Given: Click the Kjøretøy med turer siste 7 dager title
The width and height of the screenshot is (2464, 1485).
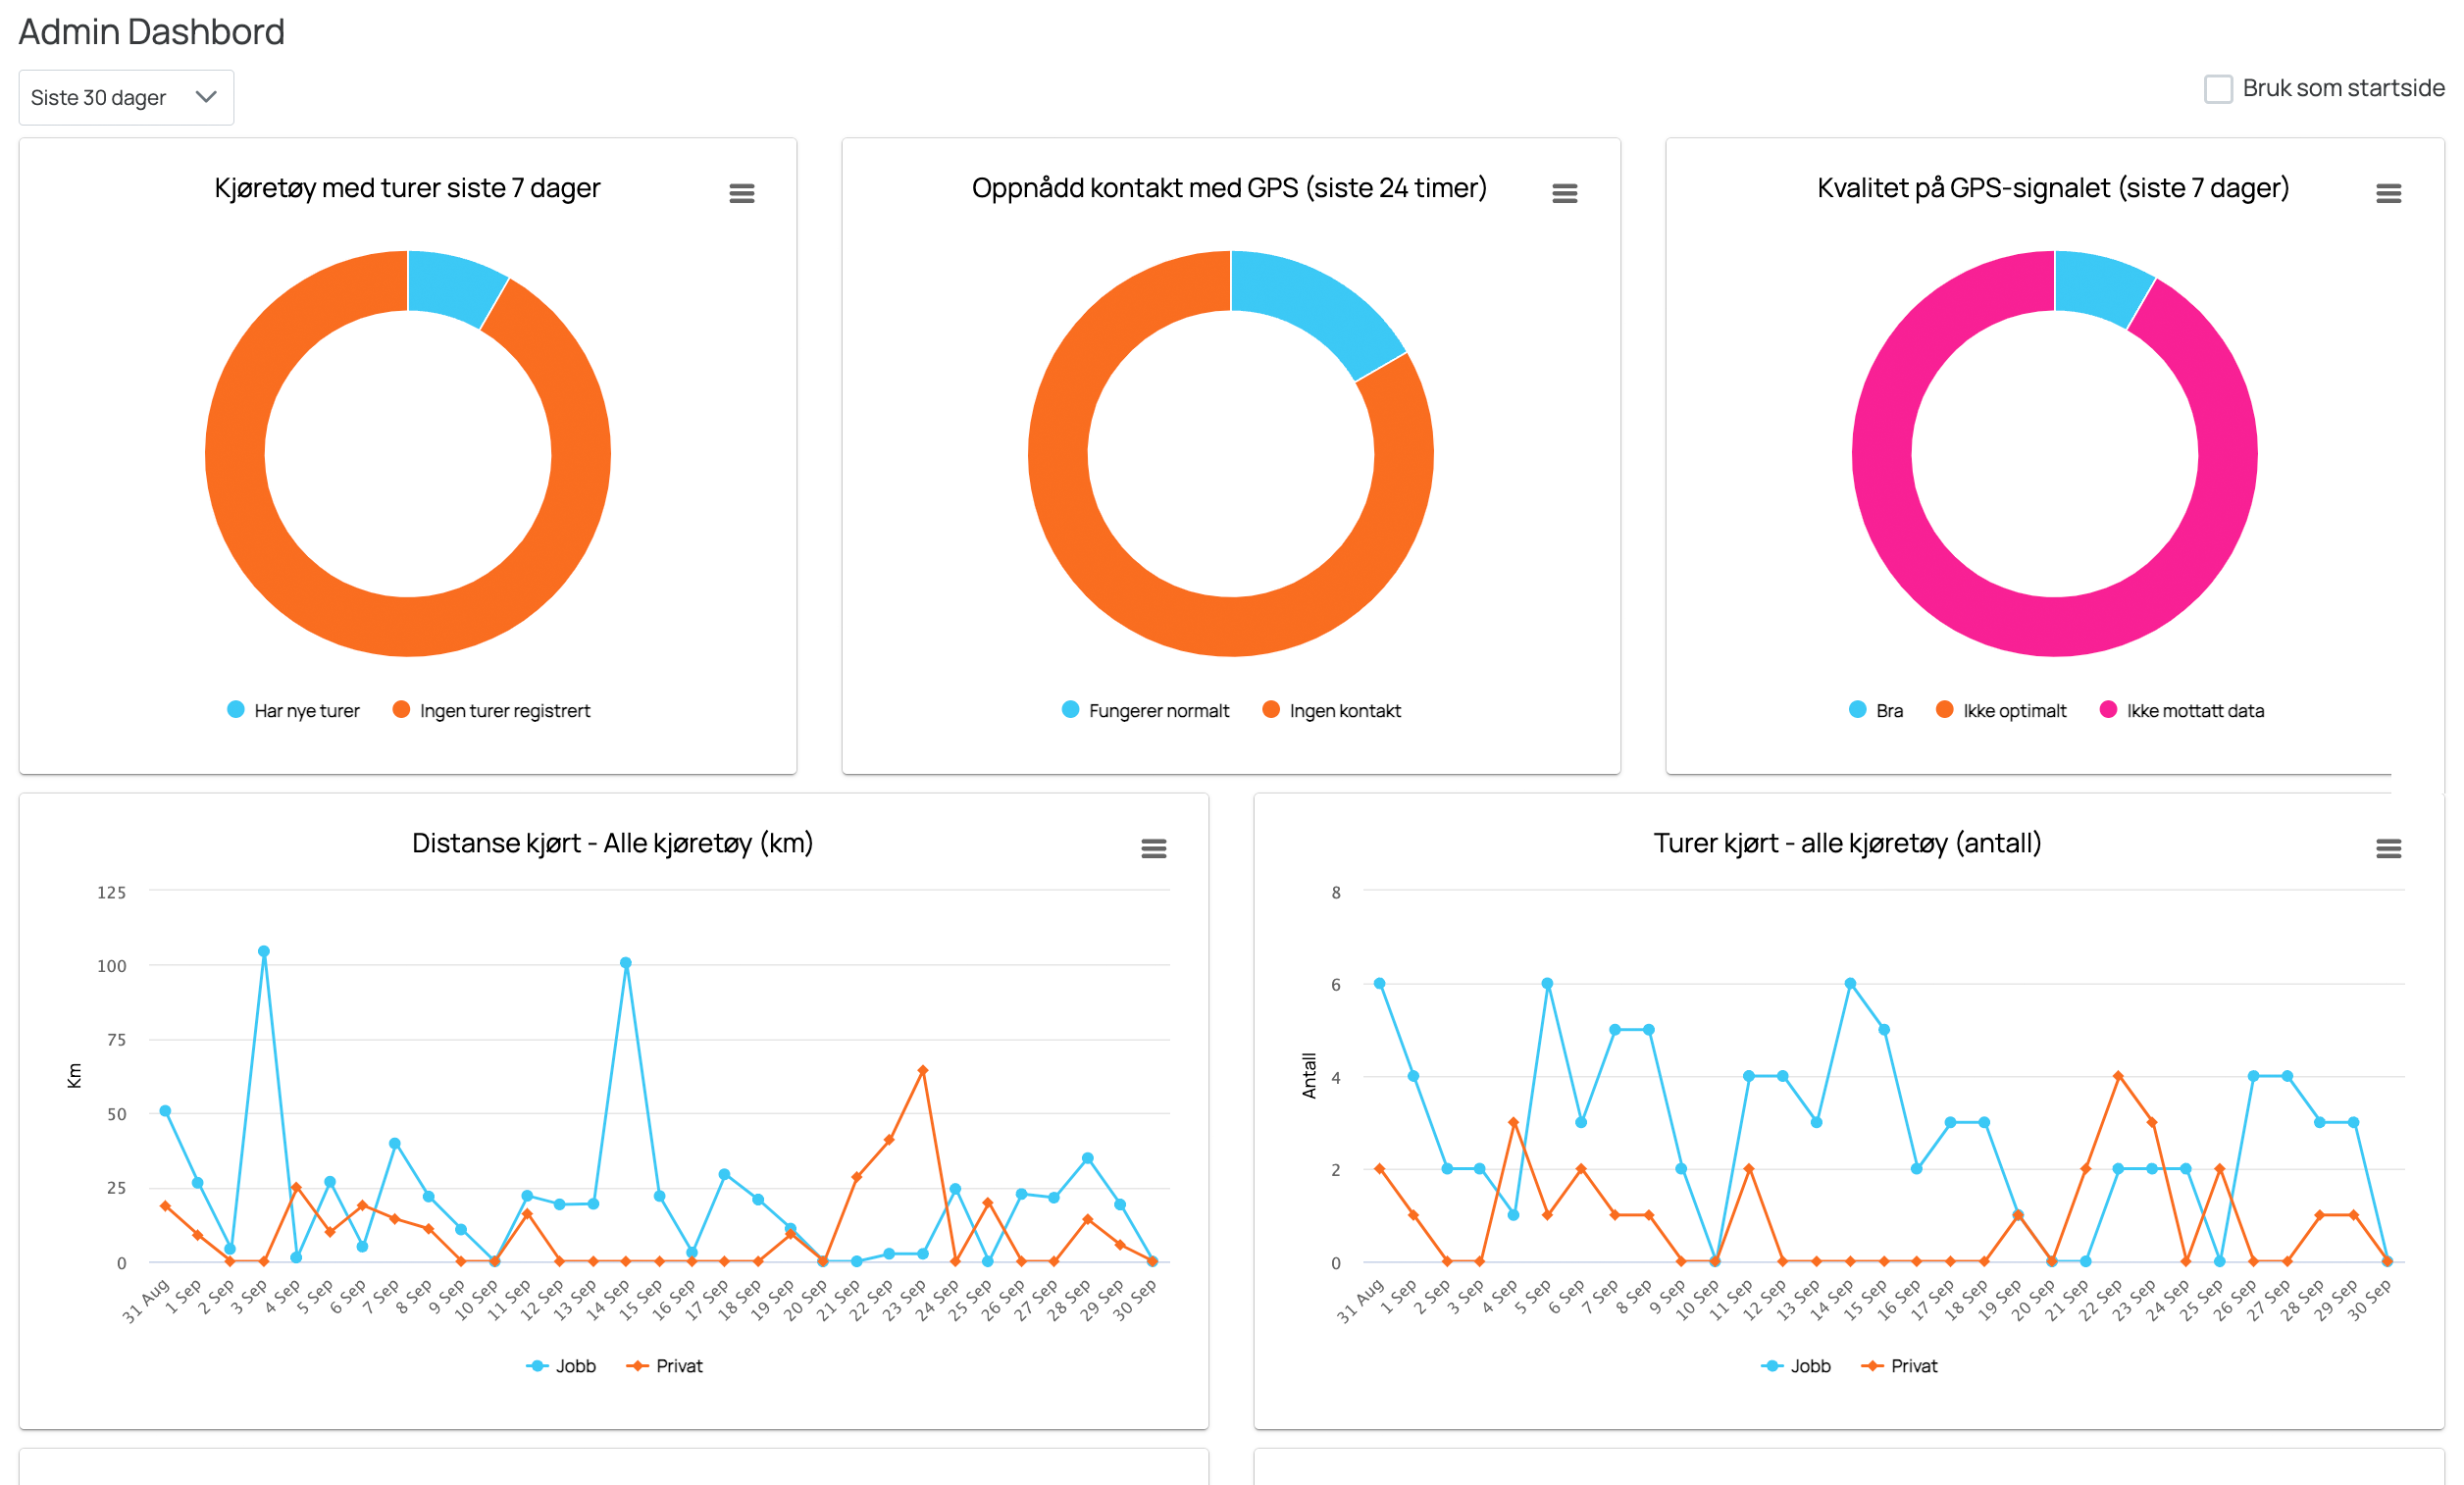Looking at the screenshot, I should pos(407,188).
